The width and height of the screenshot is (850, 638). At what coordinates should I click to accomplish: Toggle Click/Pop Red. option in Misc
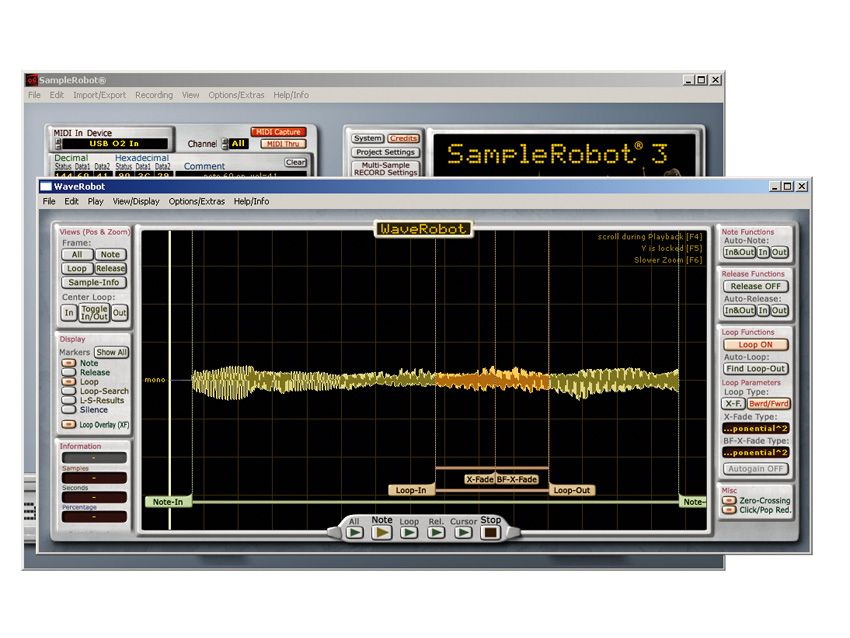(730, 510)
